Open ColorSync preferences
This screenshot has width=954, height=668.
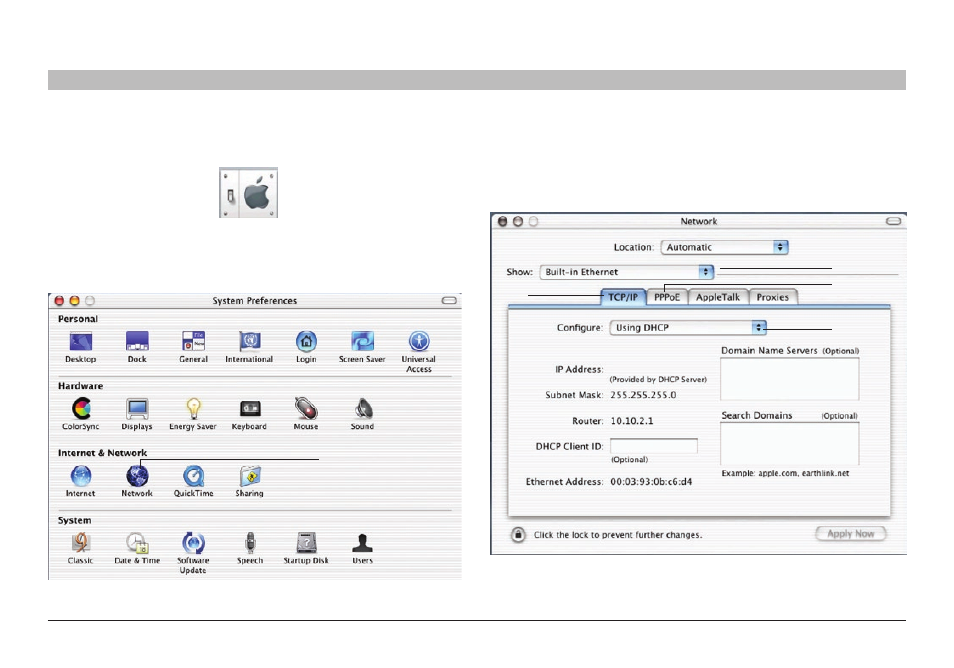(81, 408)
